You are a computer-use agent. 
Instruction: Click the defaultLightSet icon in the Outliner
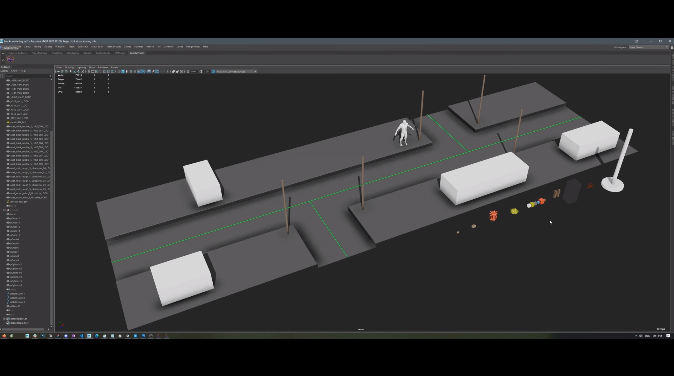8,319
